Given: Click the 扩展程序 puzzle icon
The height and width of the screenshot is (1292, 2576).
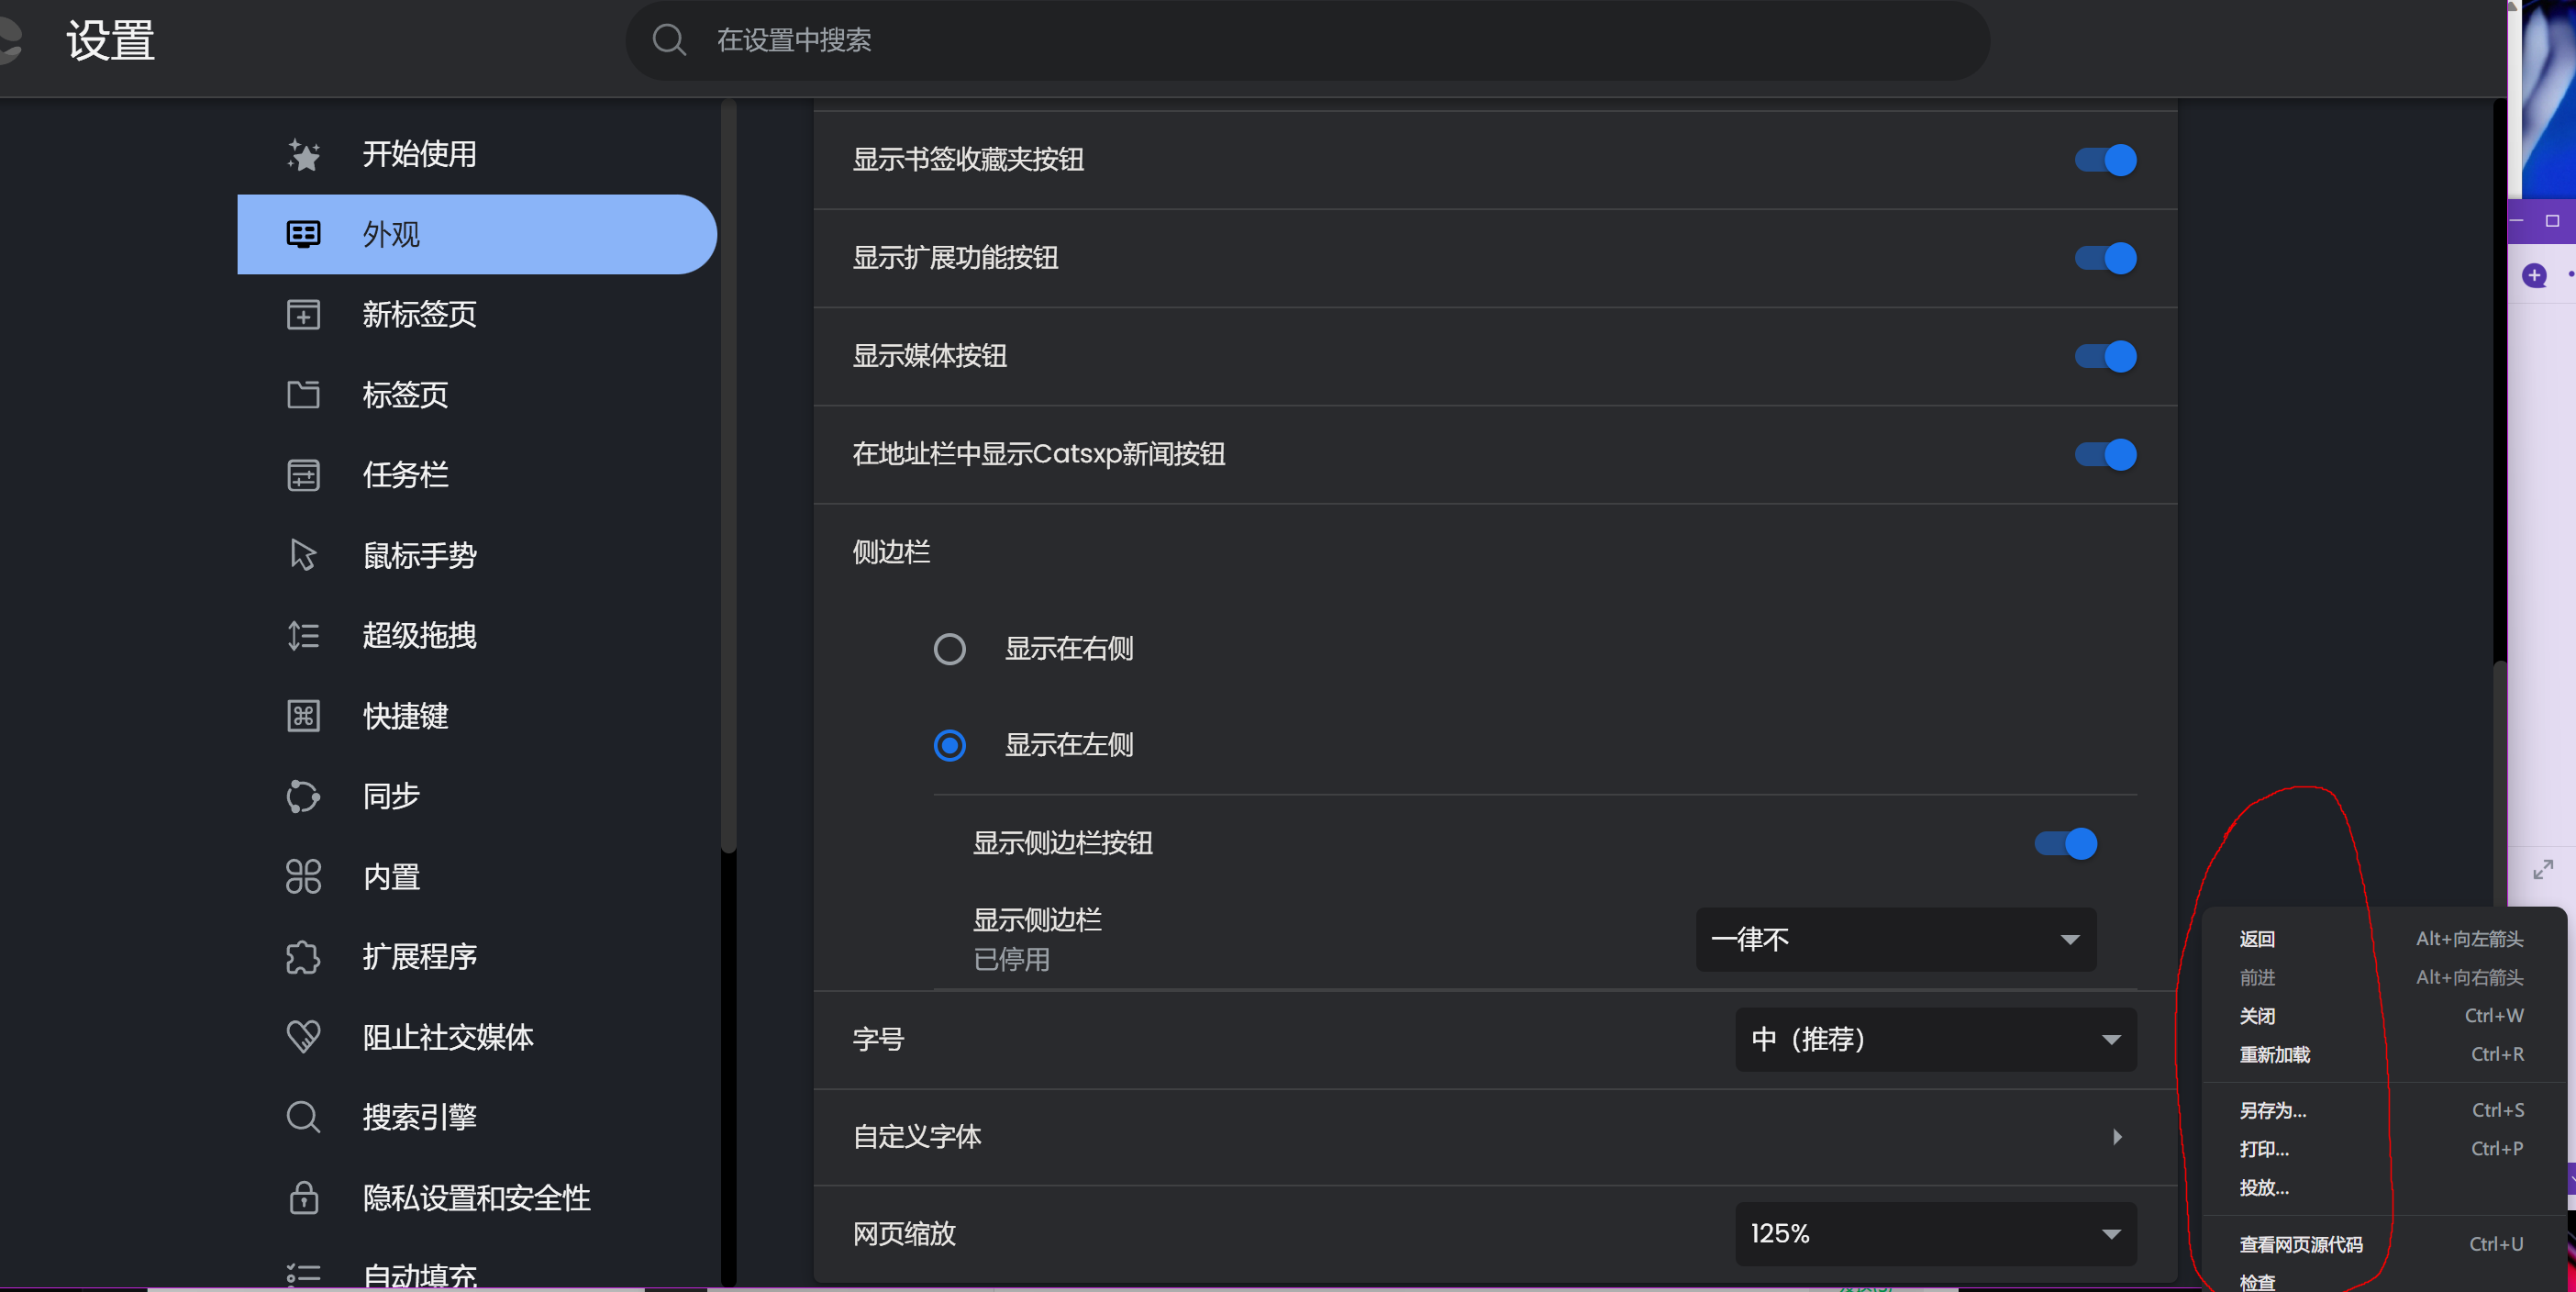Looking at the screenshot, I should point(303,957).
